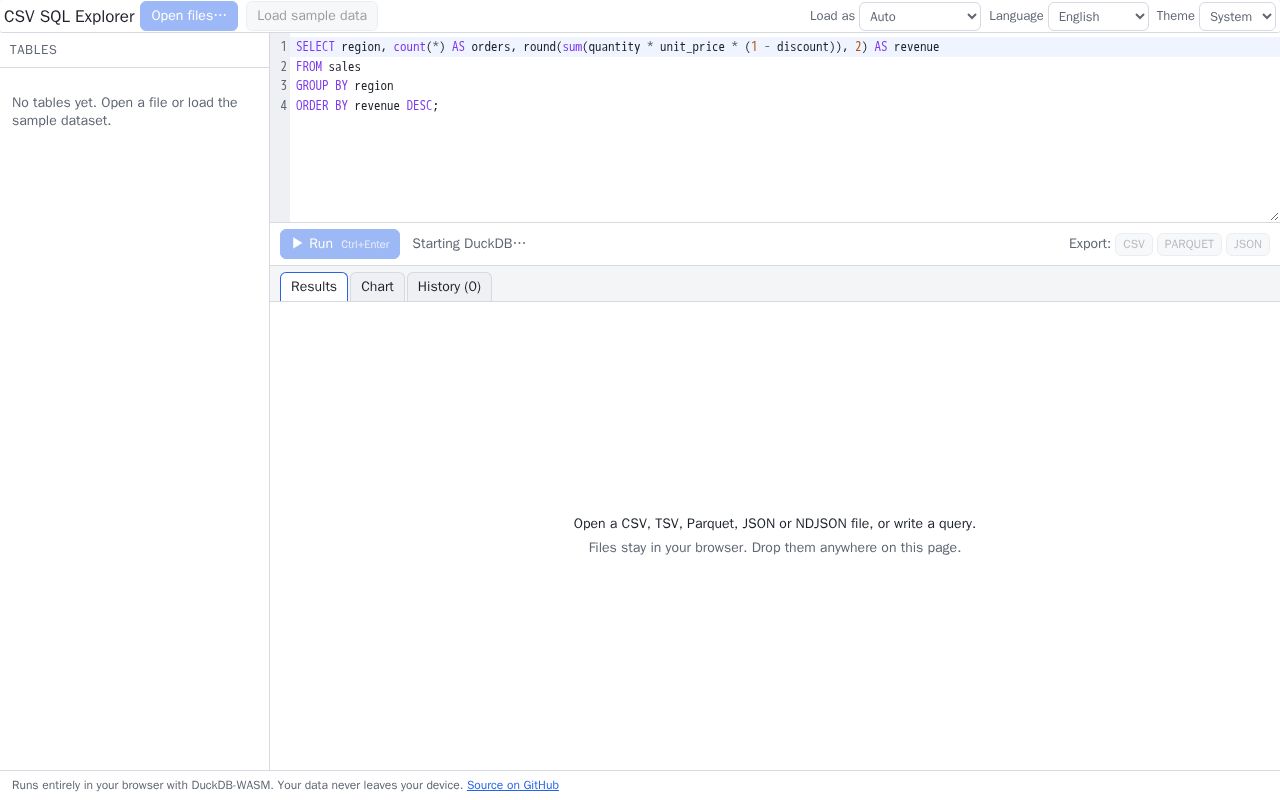Open the Load as dropdown

click(x=920, y=16)
